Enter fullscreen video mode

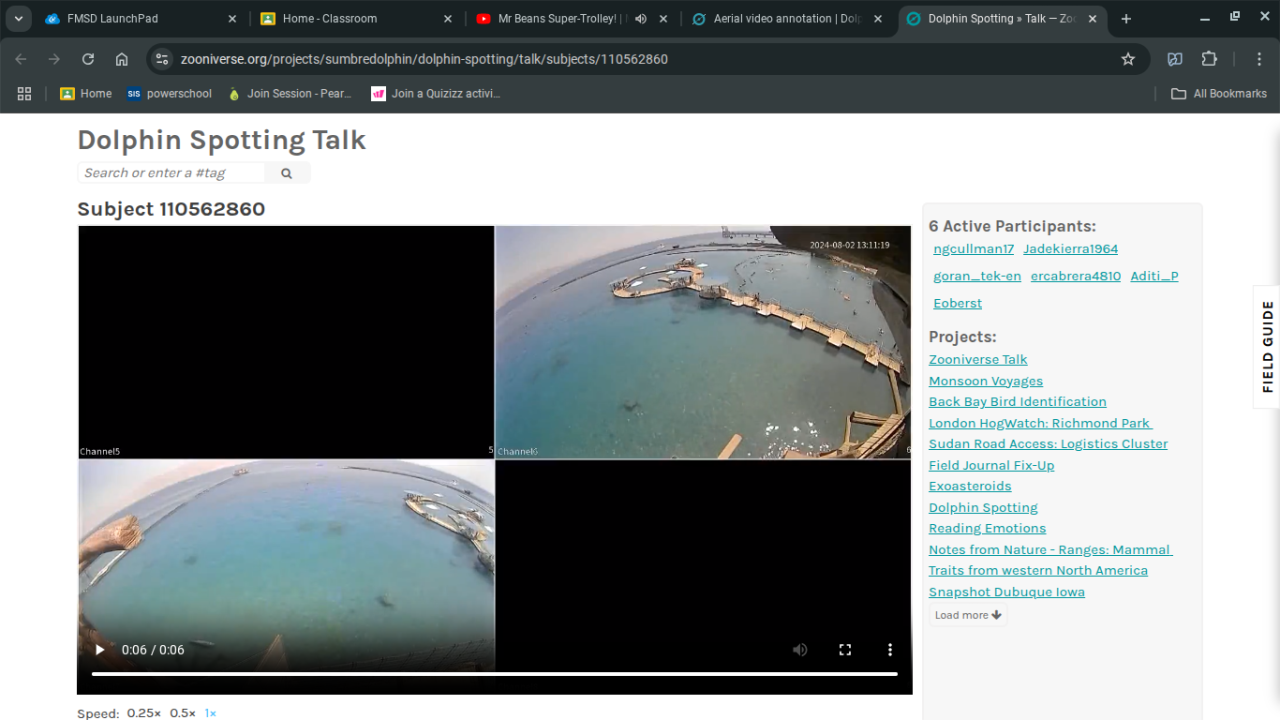[x=845, y=650]
